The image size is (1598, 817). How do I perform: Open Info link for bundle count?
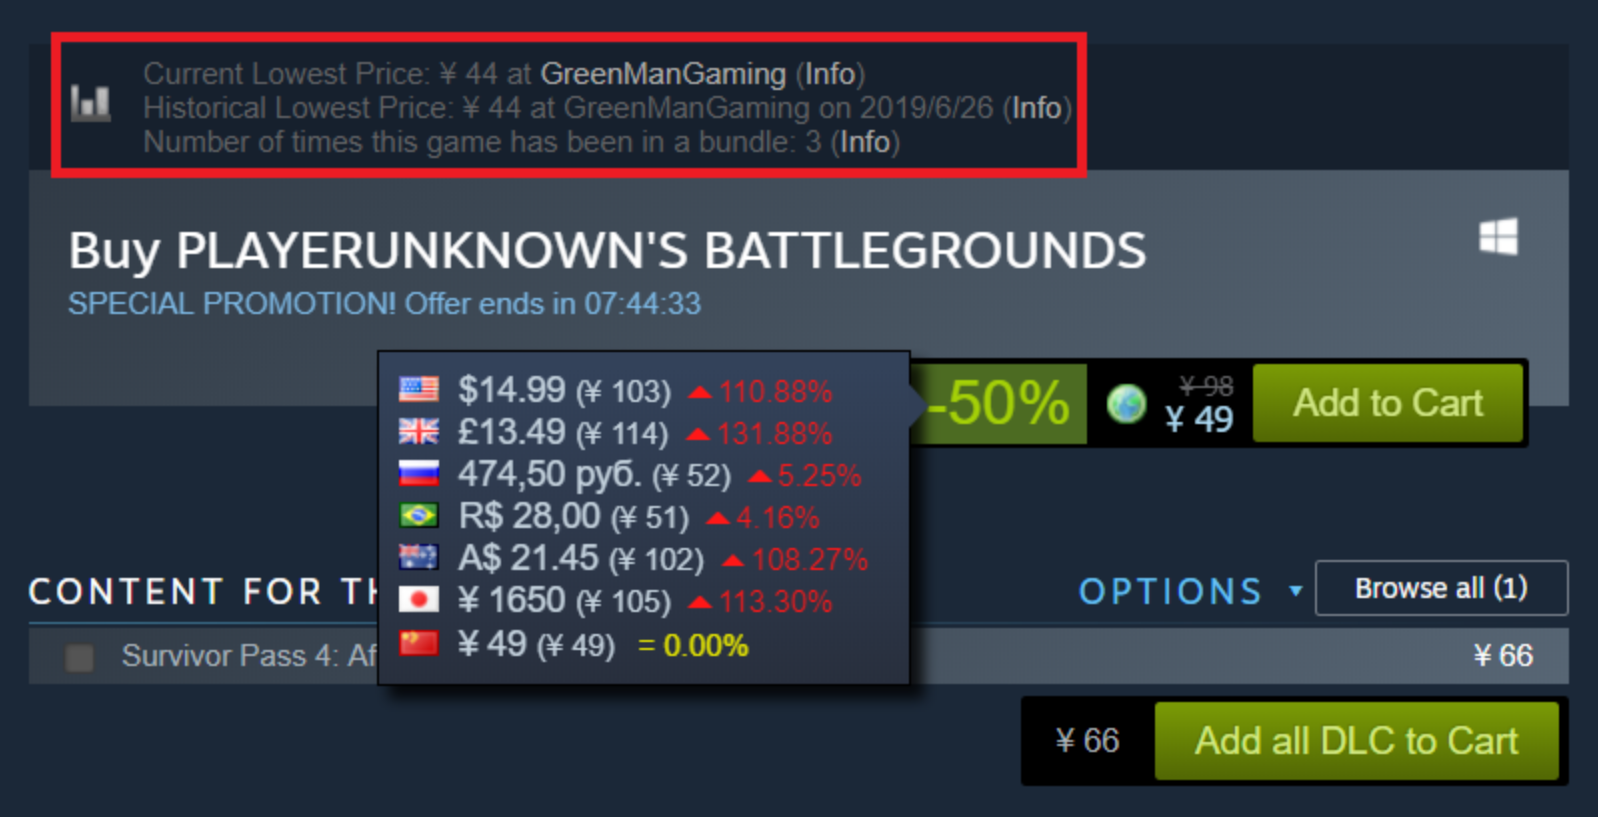pos(865,142)
